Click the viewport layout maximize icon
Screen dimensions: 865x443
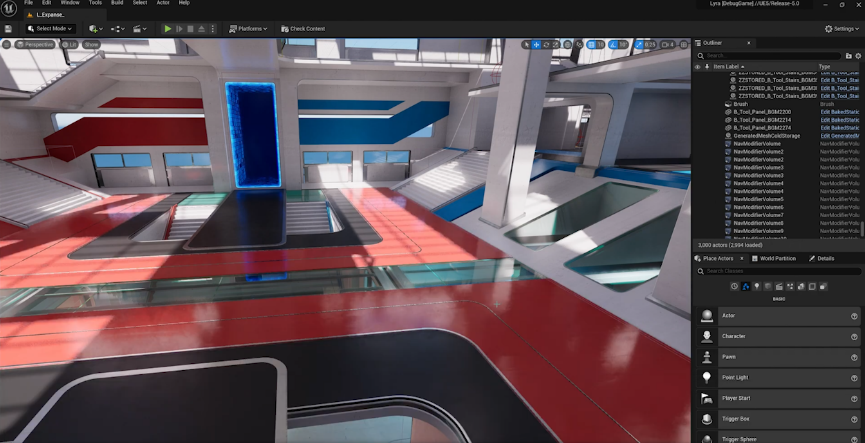point(684,45)
